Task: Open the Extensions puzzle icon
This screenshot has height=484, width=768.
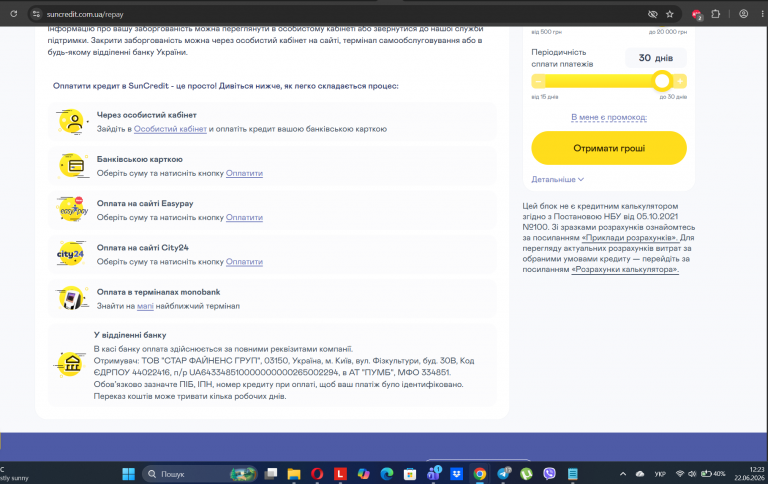Action: click(x=716, y=14)
